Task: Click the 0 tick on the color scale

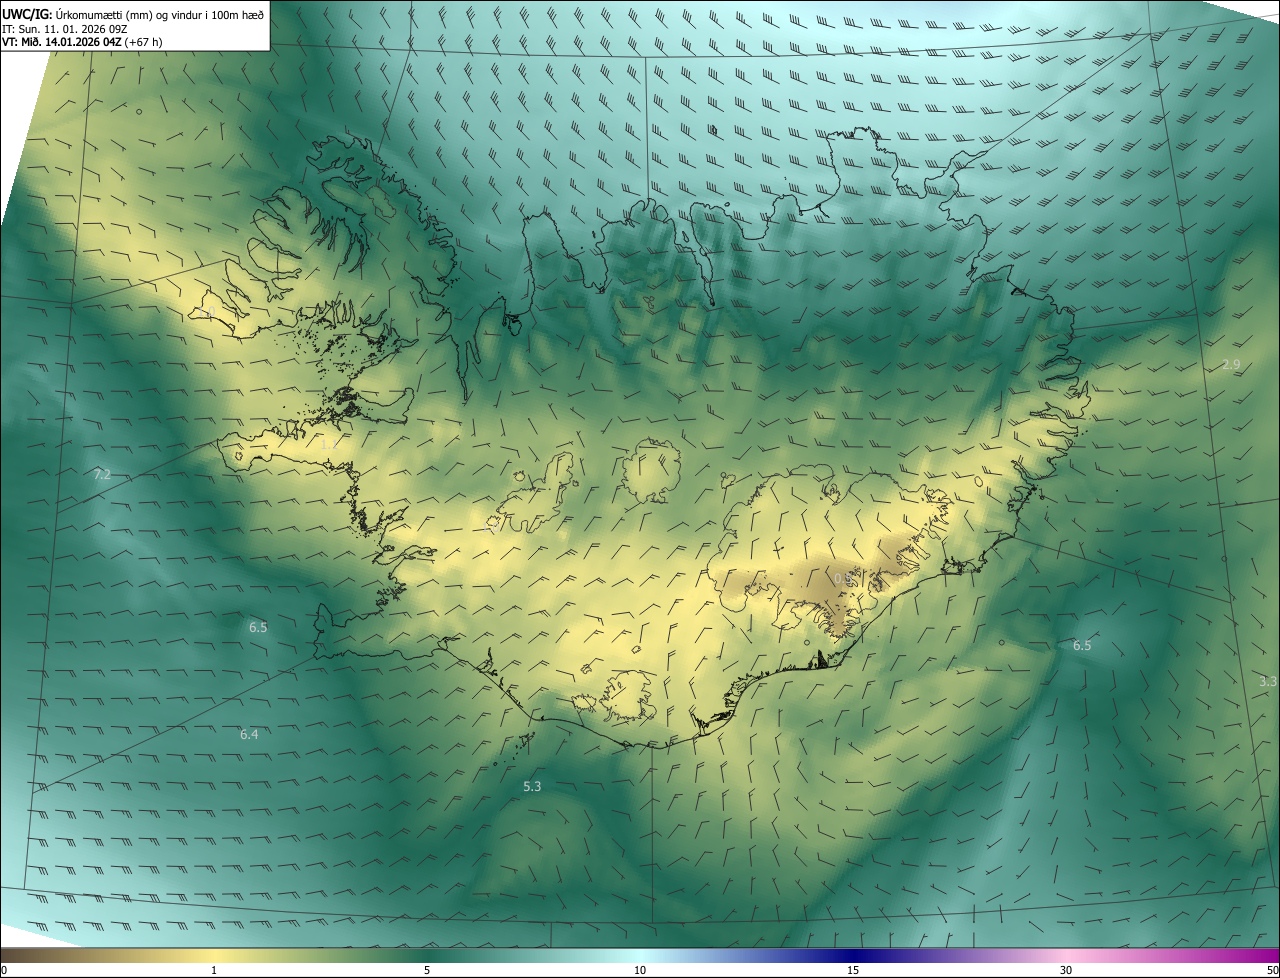Action: click(4, 970)
